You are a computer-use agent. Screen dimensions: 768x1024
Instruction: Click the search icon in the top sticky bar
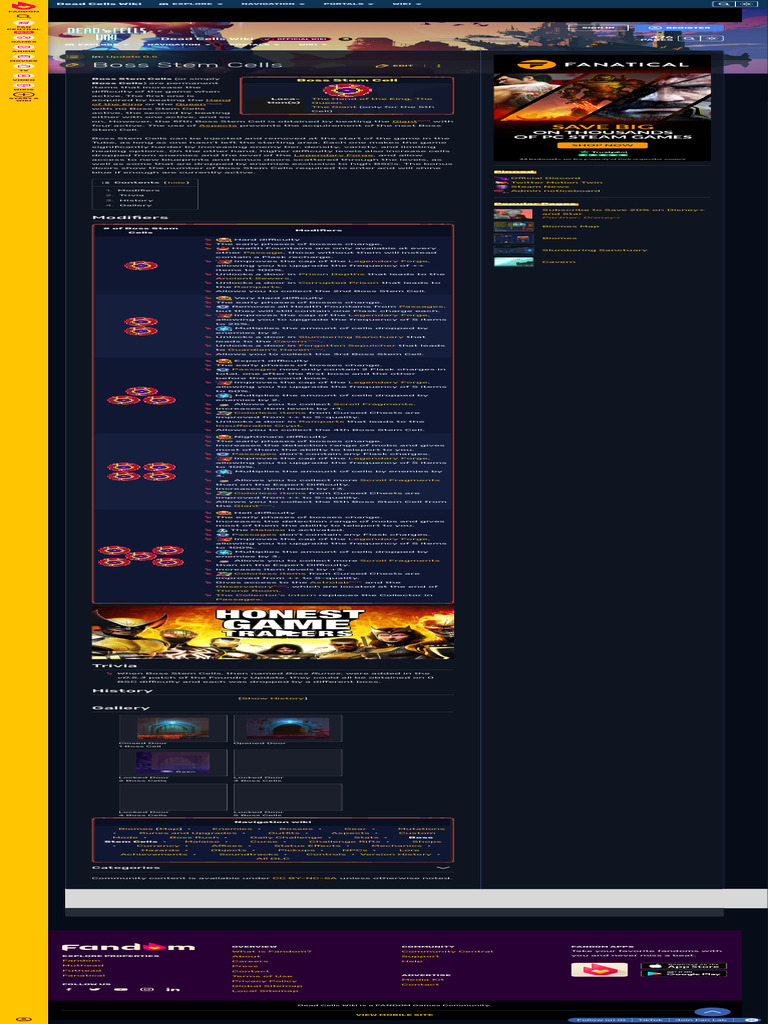tap(723, 4)
